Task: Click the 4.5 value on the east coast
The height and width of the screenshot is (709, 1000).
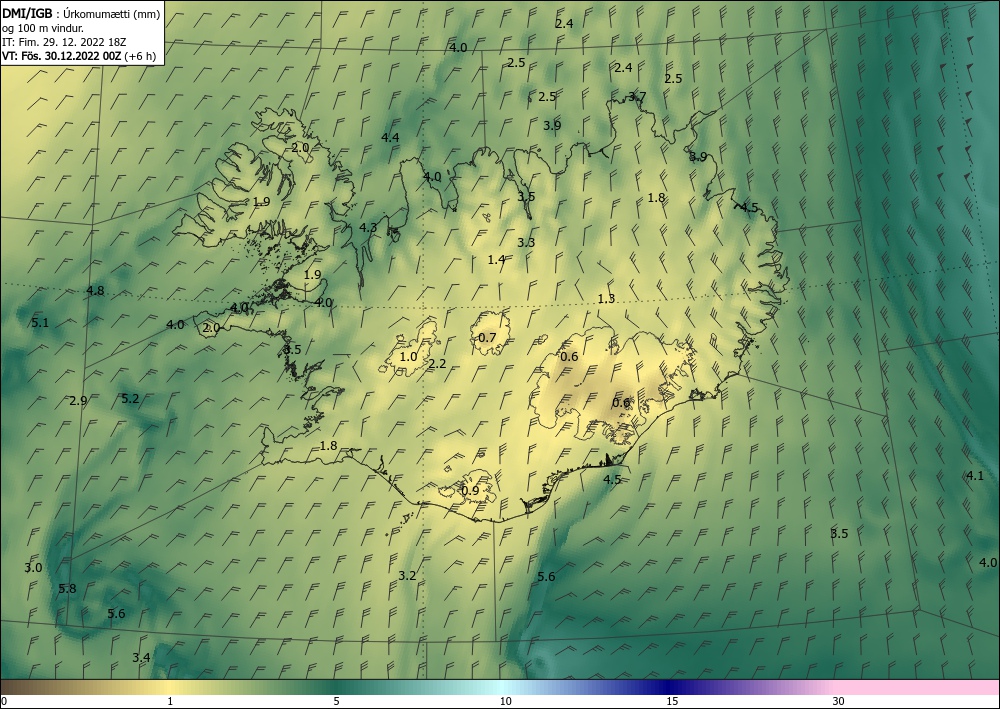Action: point(749,207)
